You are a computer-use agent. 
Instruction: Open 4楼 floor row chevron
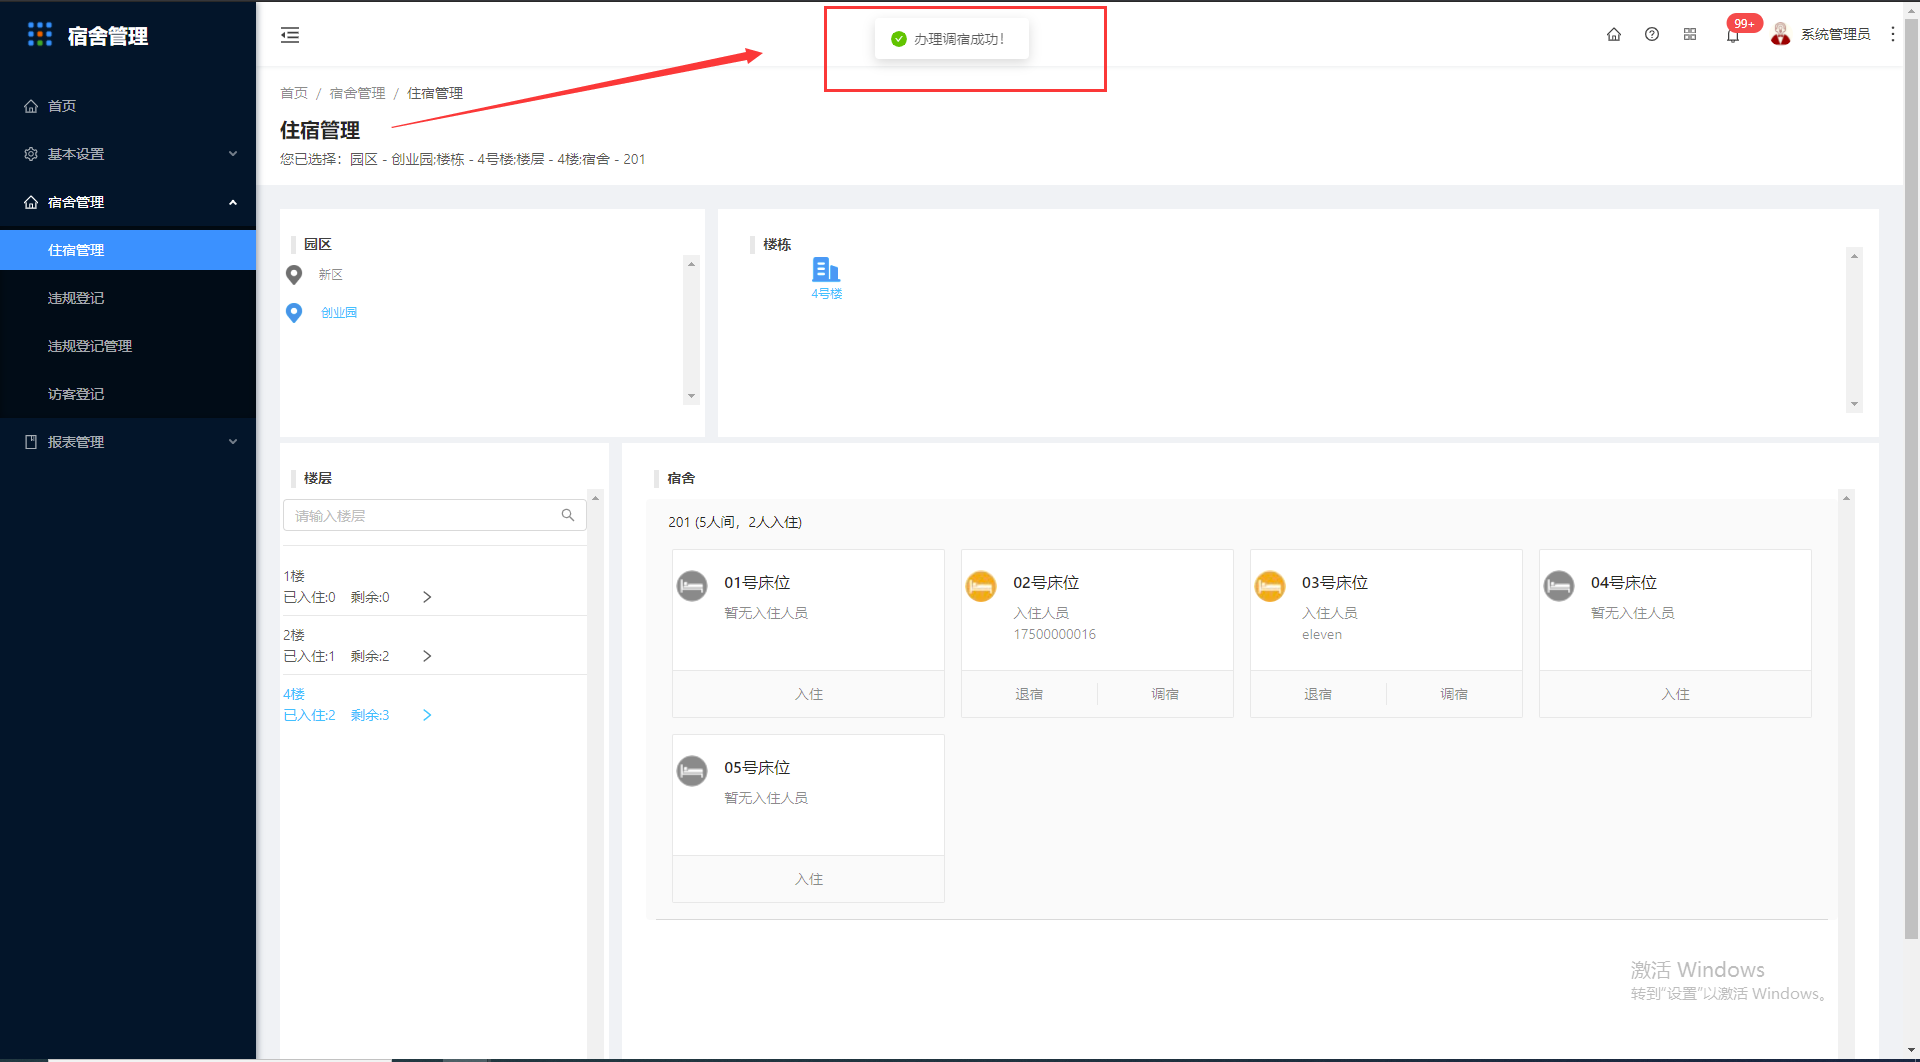pyautogui.click(x=427, y=715)
